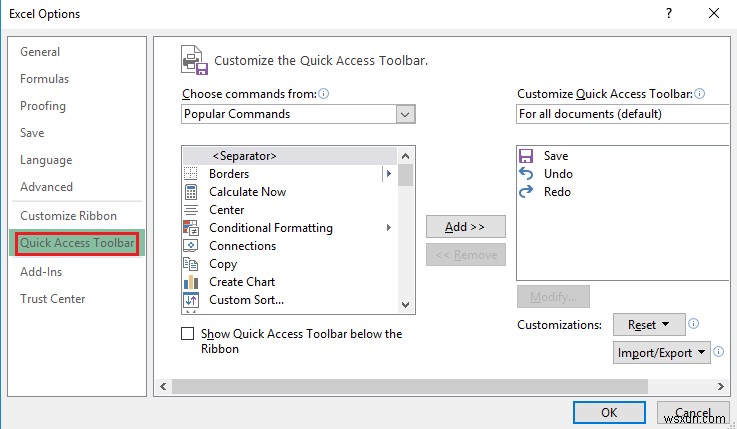Image resolution: width=737 pixels, height=429 pixels.
Task: Select the Save icon in toolbar list
Action: [527, 156]
